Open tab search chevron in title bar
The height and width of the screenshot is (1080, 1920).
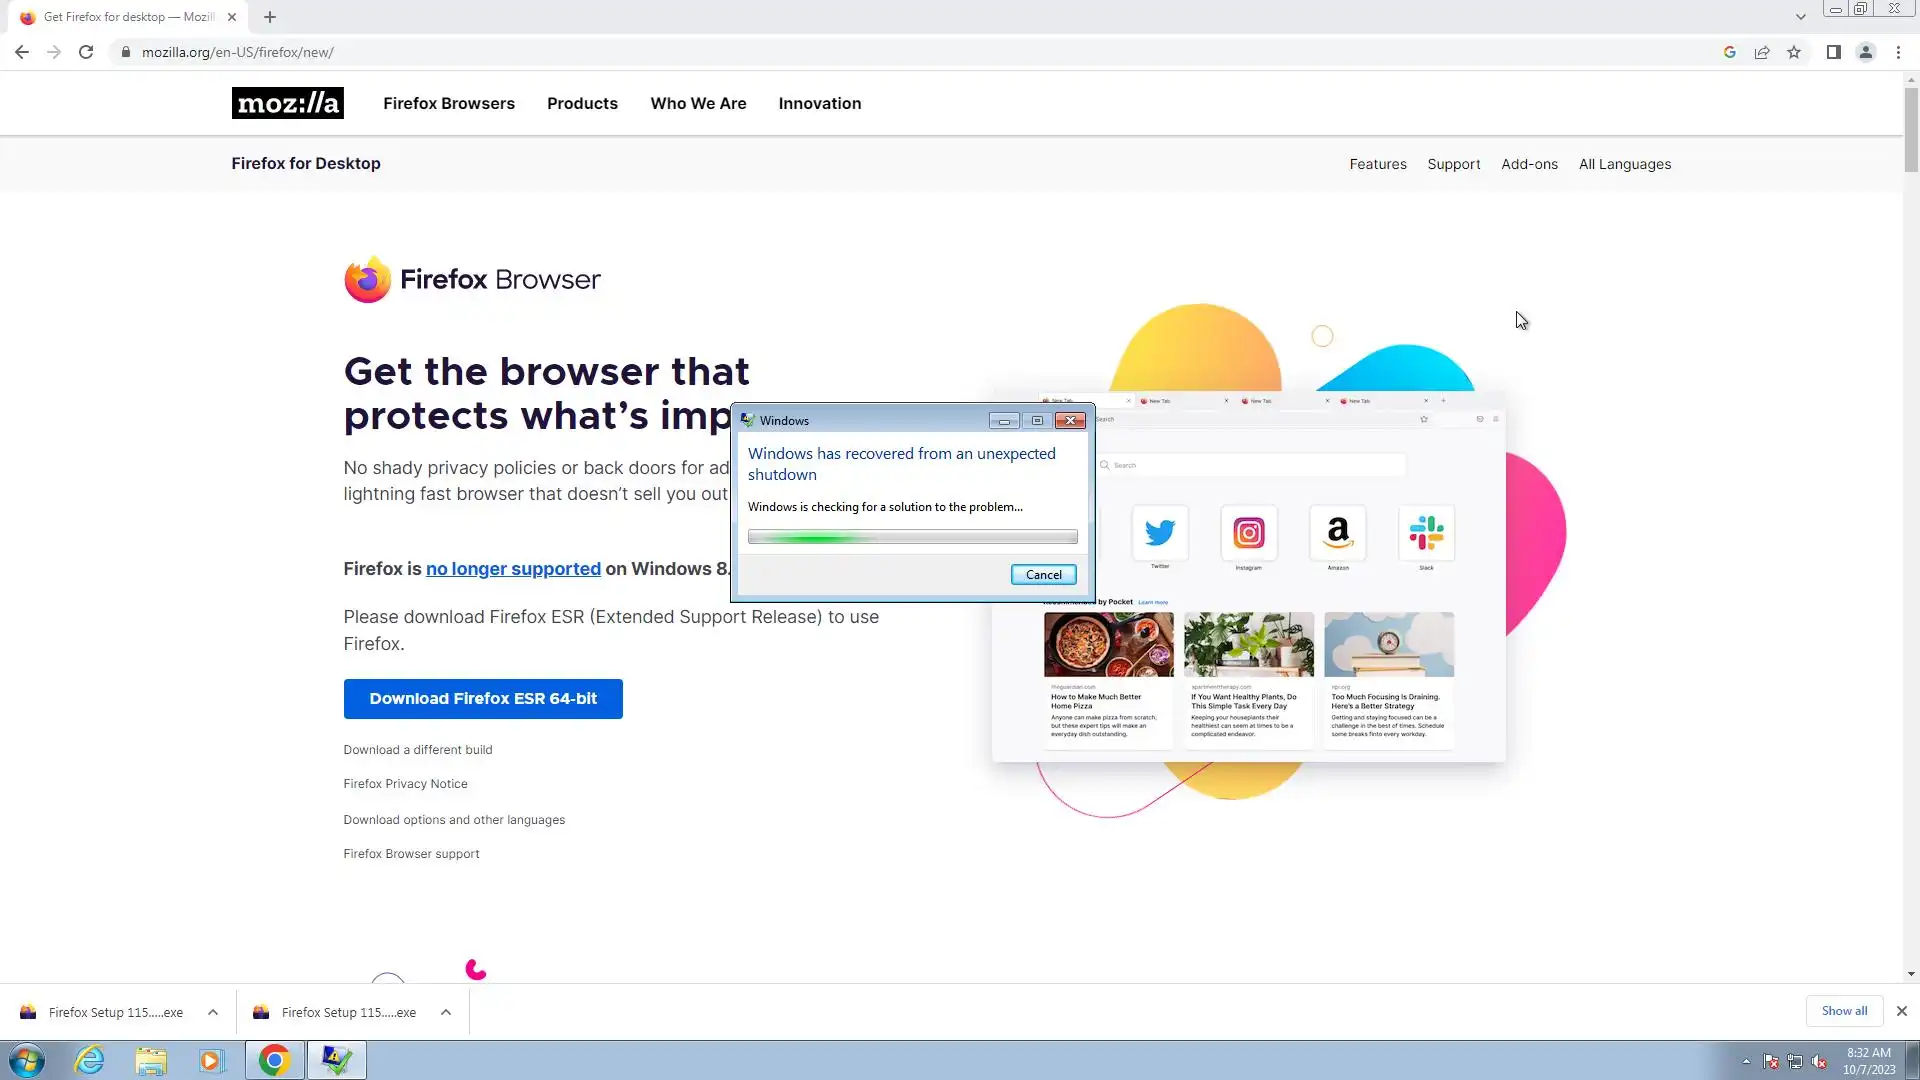point(1800,17)
